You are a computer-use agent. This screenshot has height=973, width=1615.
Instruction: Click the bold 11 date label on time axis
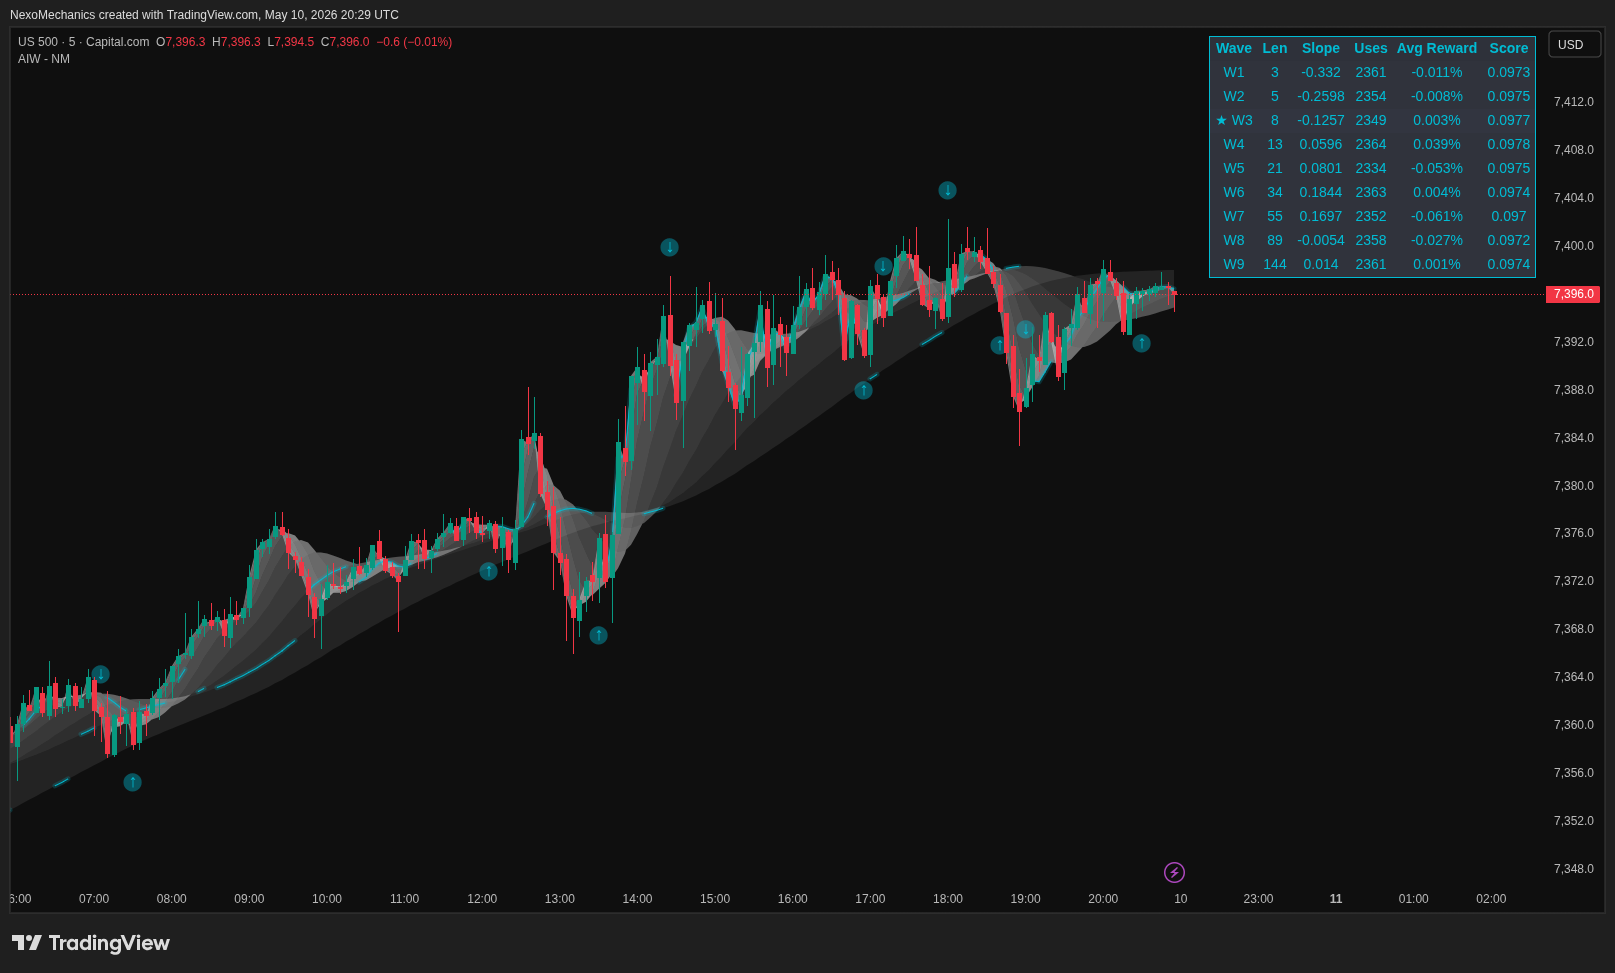1336,899
